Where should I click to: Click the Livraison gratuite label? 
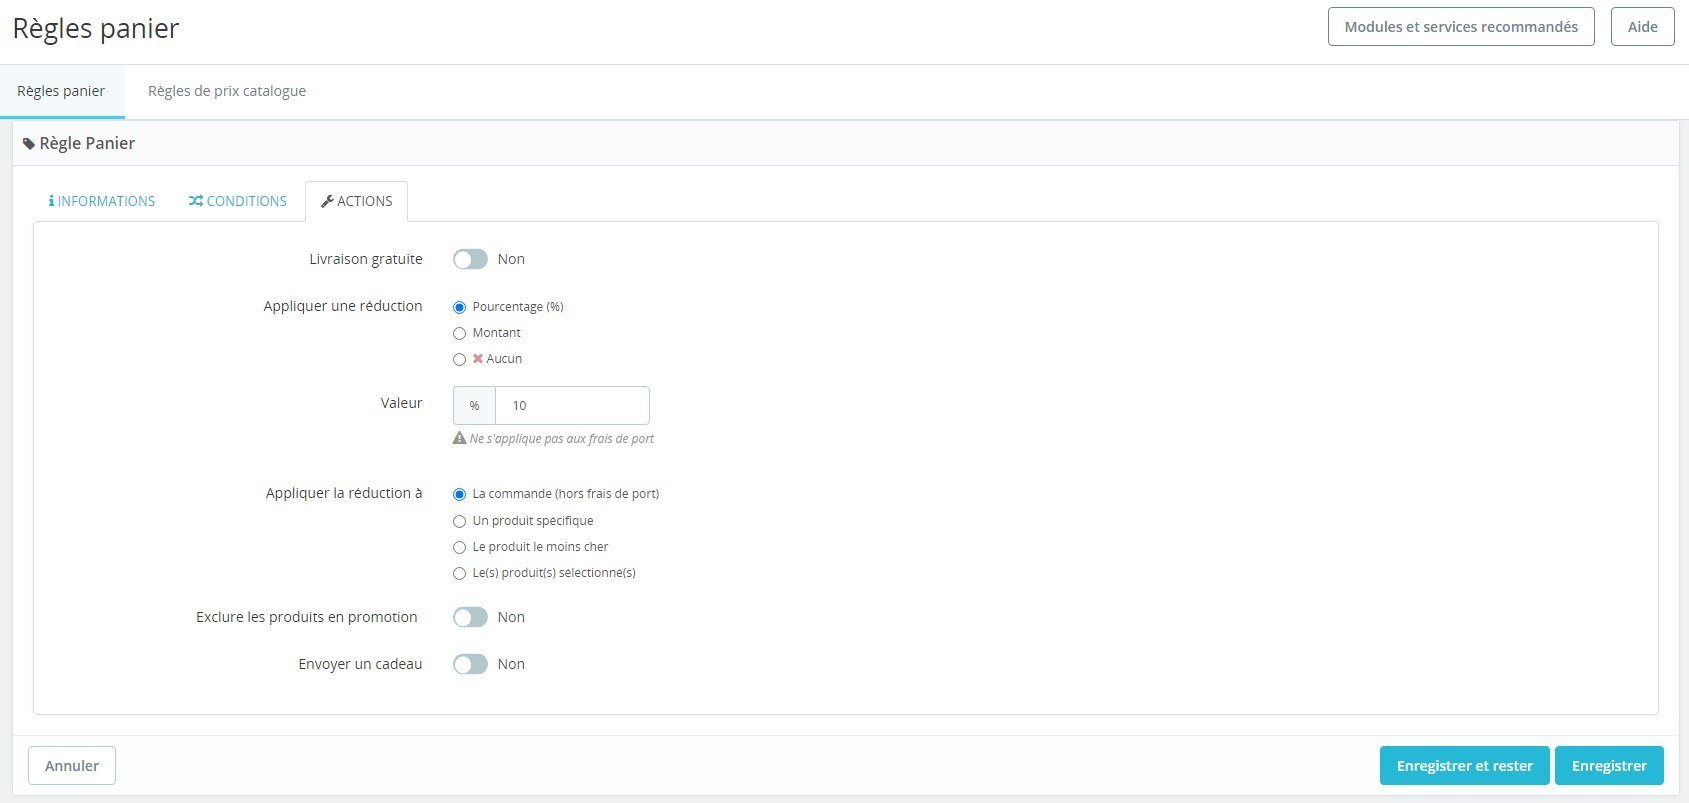[366, 259]
